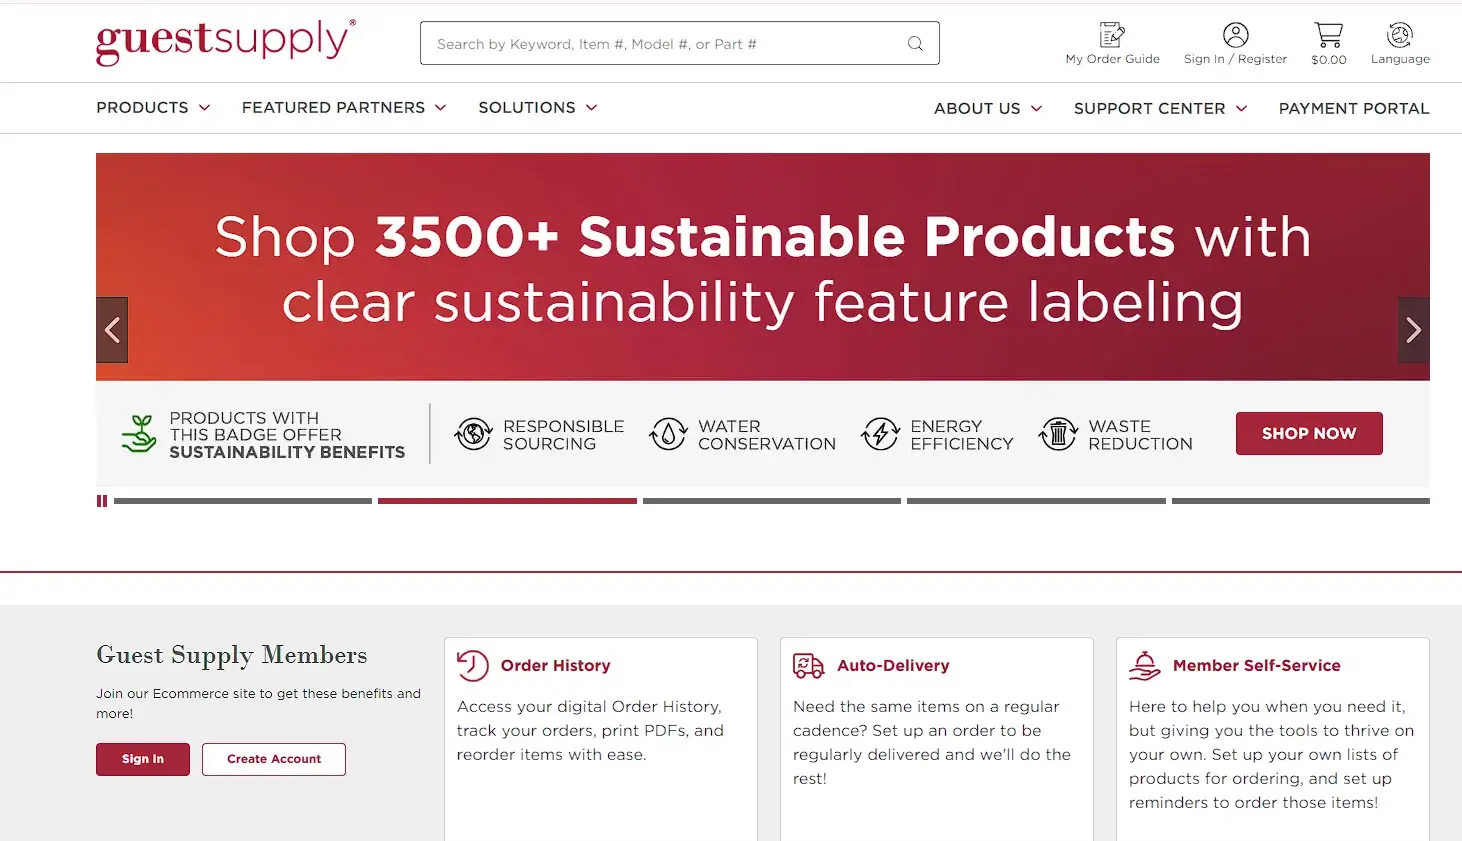This screenshot has width=1462, height=841.
Task: Focus the keyword search input field
Action: coord(660,44)
